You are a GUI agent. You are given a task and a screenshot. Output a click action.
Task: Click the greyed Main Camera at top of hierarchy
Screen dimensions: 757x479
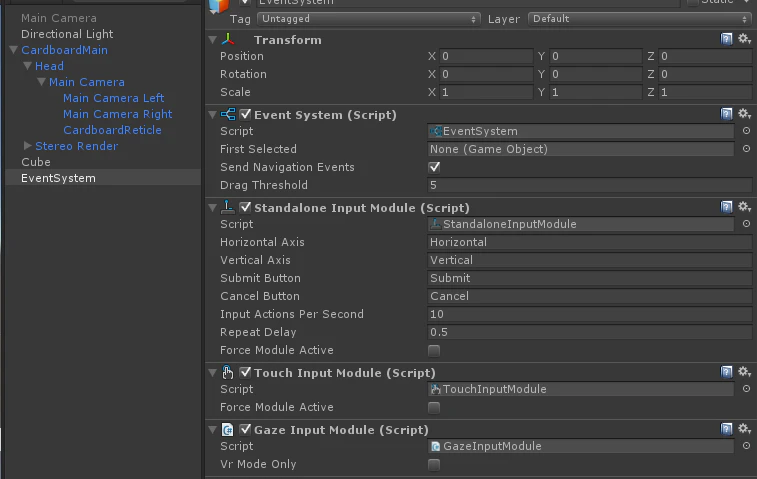click(x=59, y=18)
